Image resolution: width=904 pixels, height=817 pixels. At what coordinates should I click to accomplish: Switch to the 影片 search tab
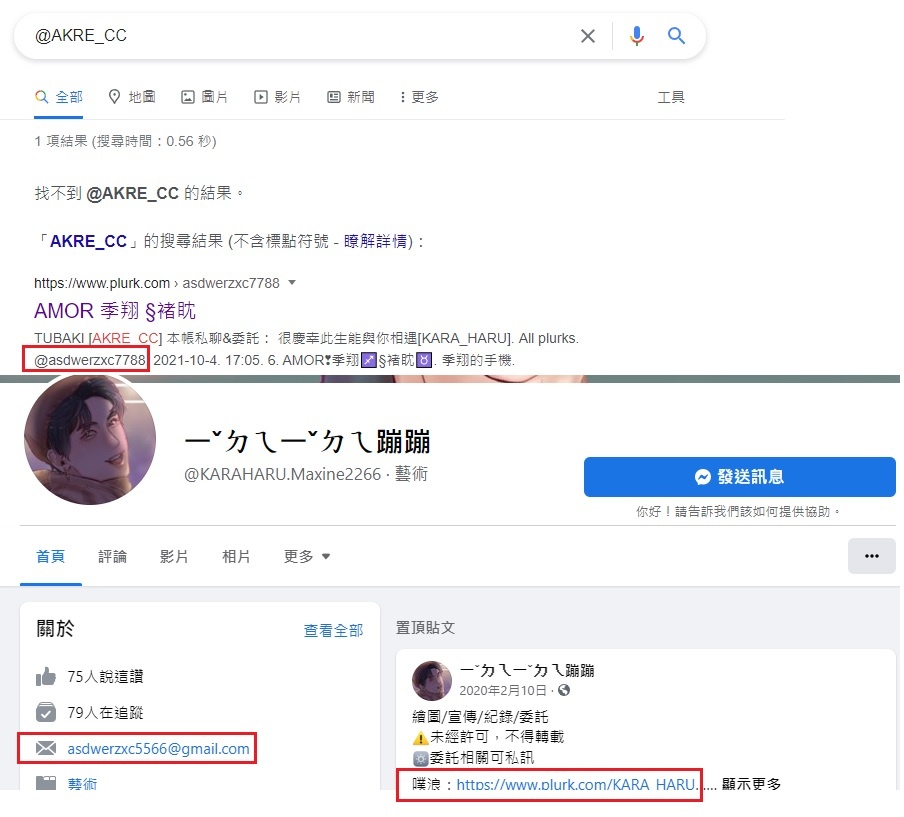(277, 97)
